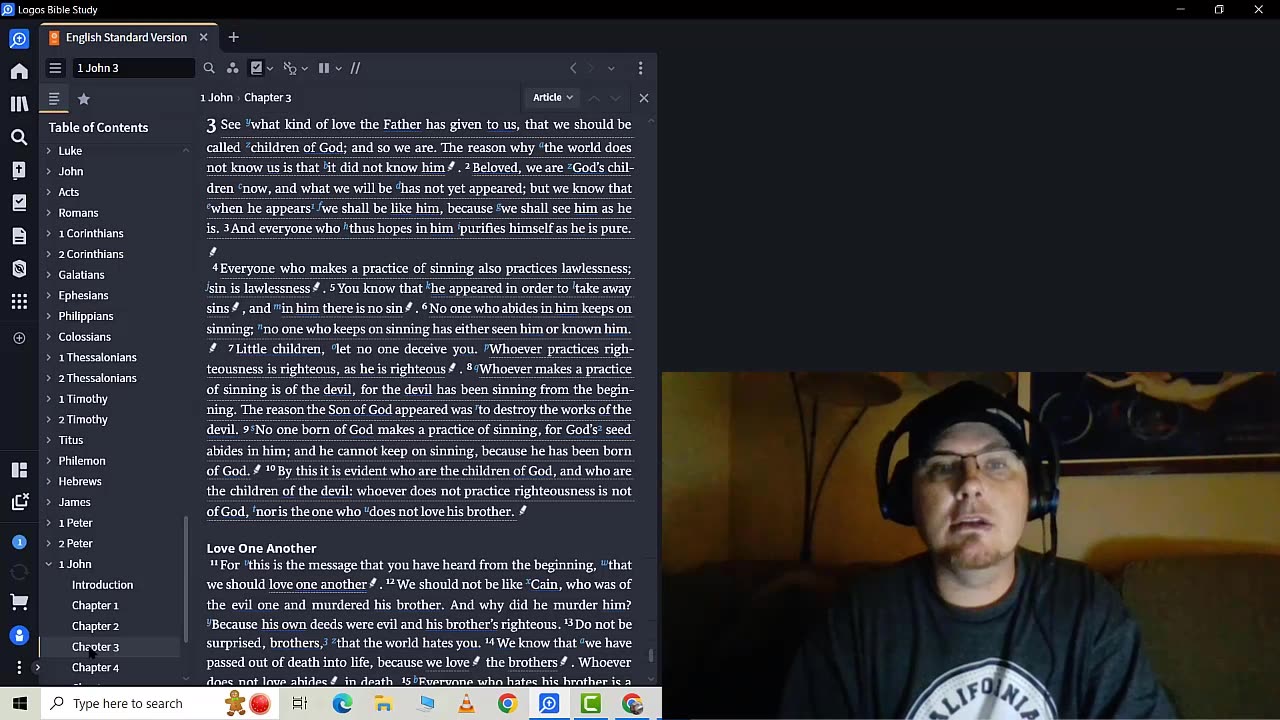The width and height of the screenshot is (1280, 720).
Task: Collapse the 1 John entry in contents
Action: [48, 564]
